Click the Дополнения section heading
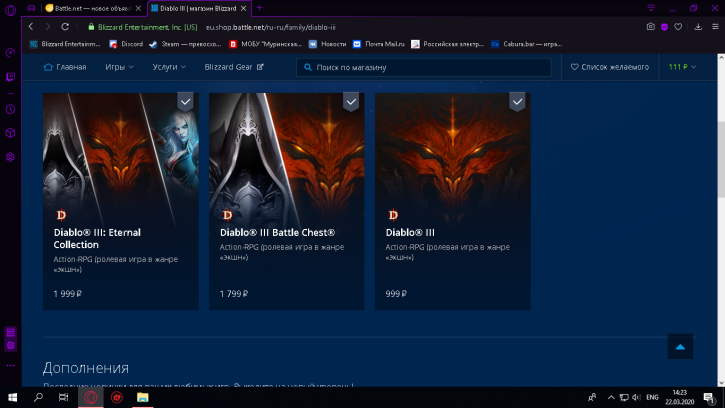This screenshot has height=408, width=725. point(86,368)
